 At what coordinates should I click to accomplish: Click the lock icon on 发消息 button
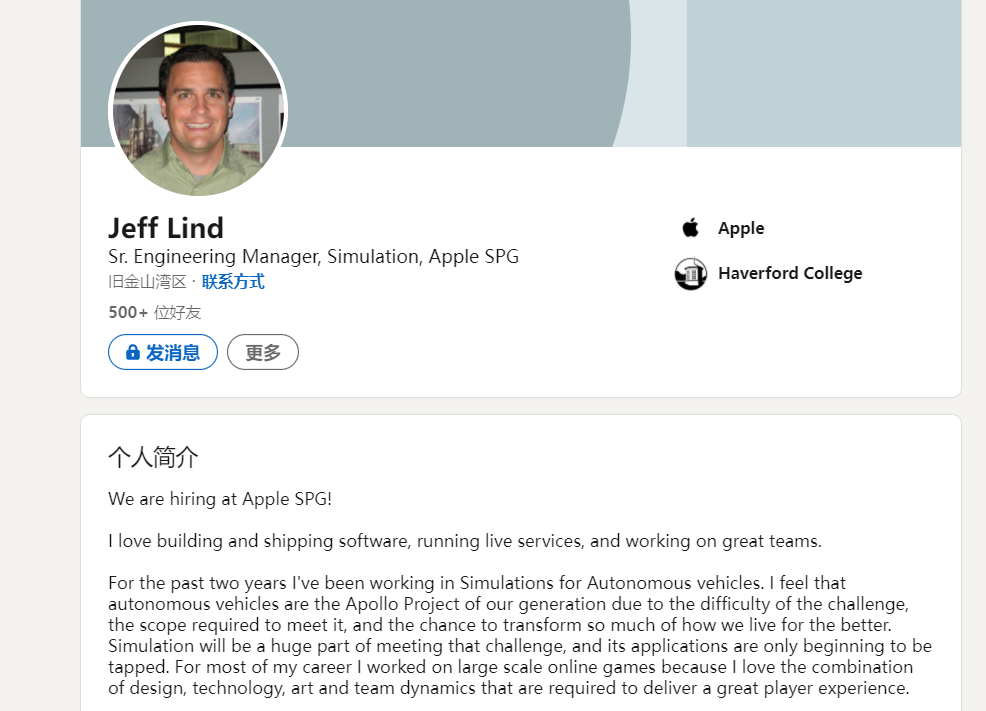tap(132, 352)
